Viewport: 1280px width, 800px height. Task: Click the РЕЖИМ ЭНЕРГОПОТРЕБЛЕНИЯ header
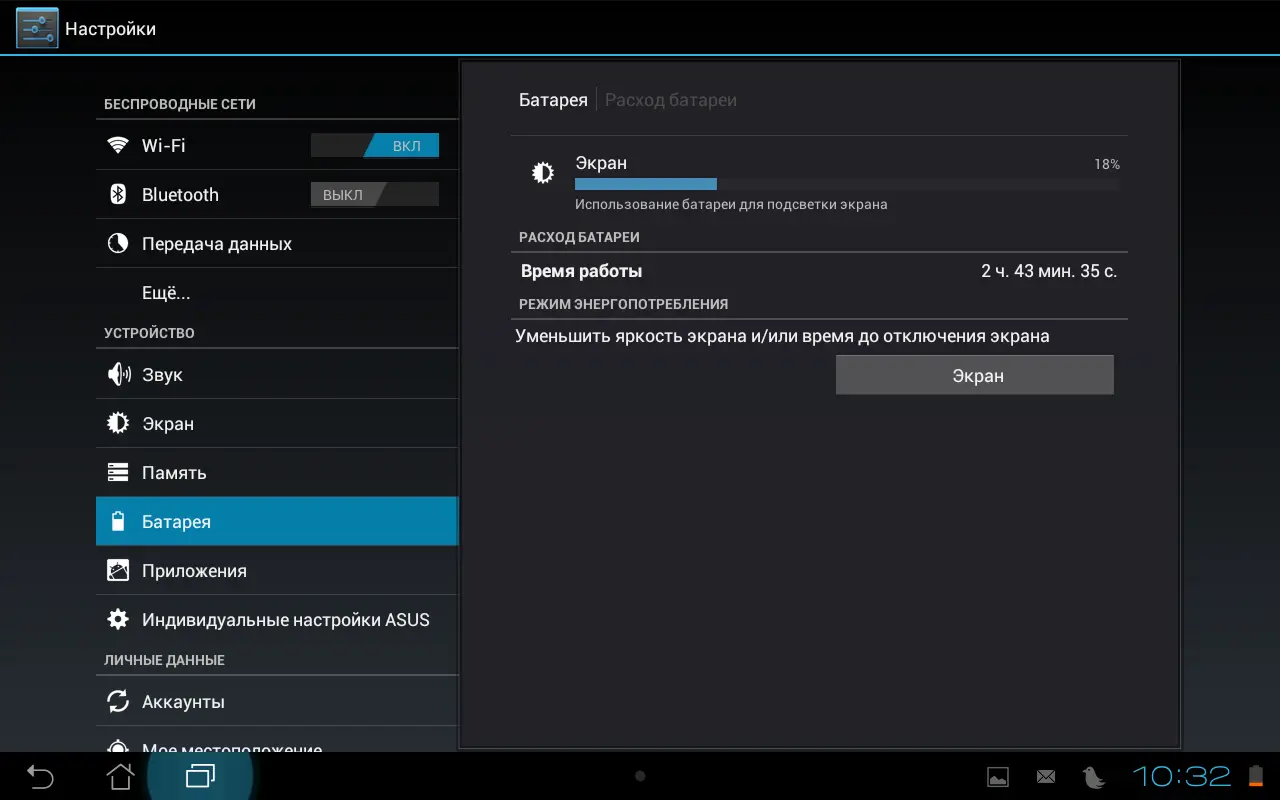(x=623, y=304)
